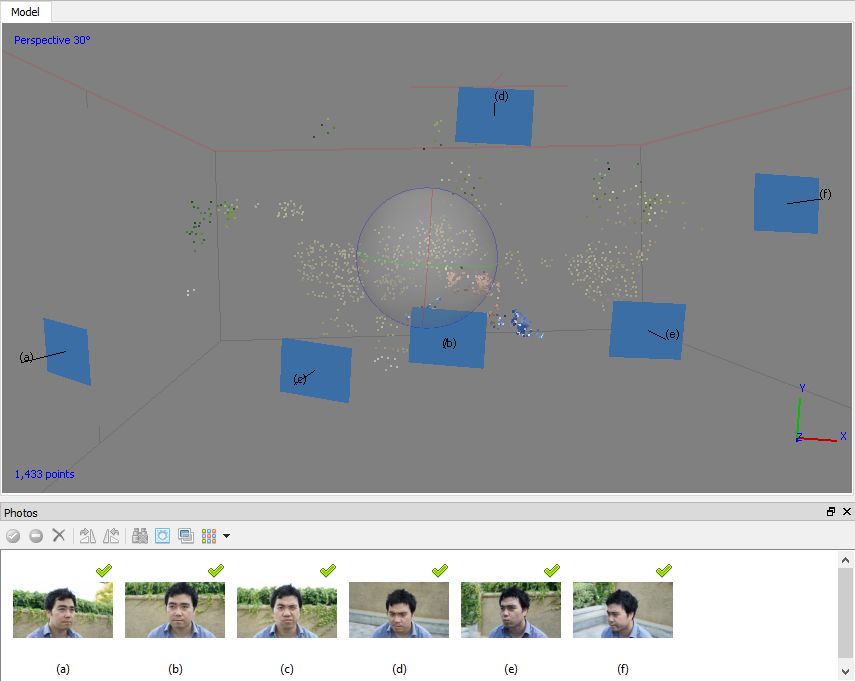Click camera (d) blue plane in viewport

494,116
